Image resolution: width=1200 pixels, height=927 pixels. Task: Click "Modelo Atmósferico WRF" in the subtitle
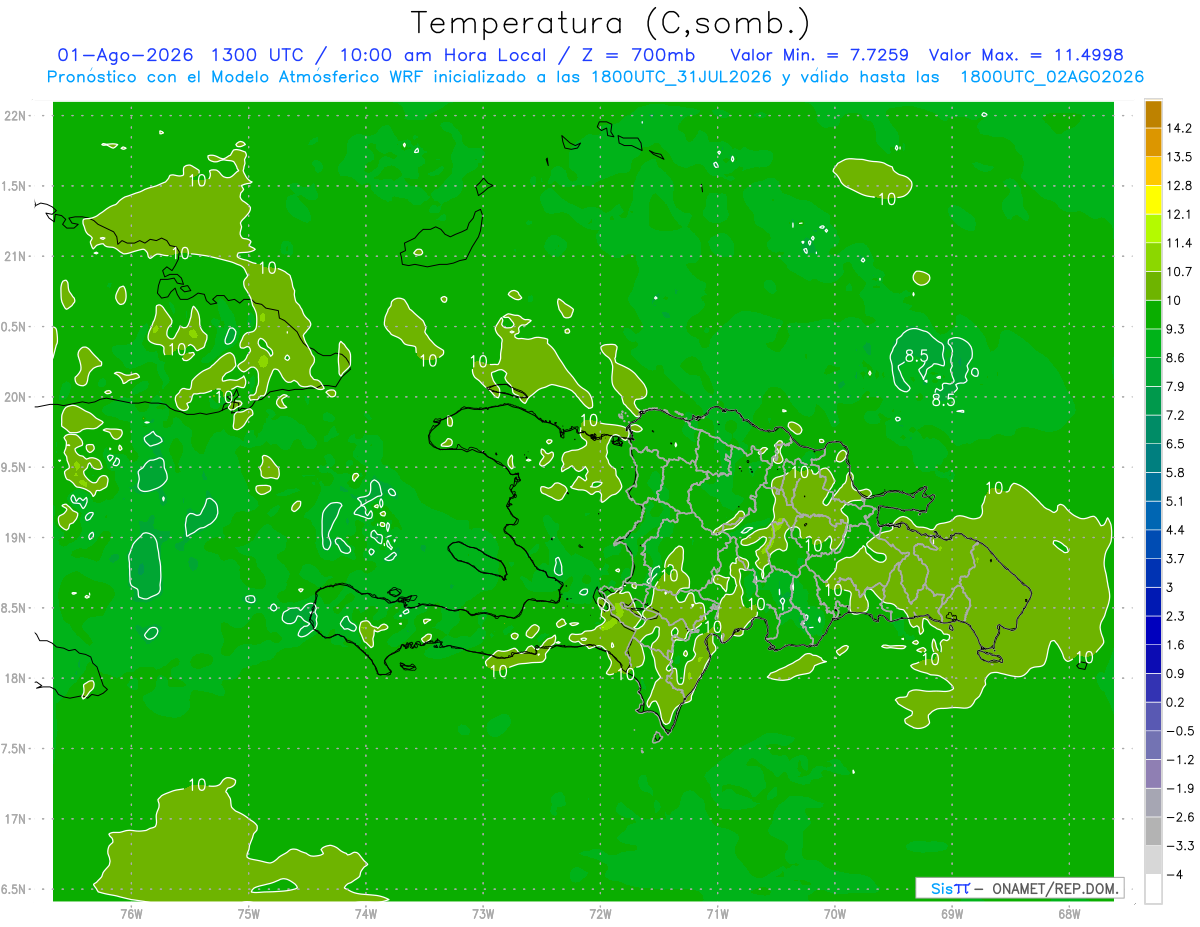(301, 77)
